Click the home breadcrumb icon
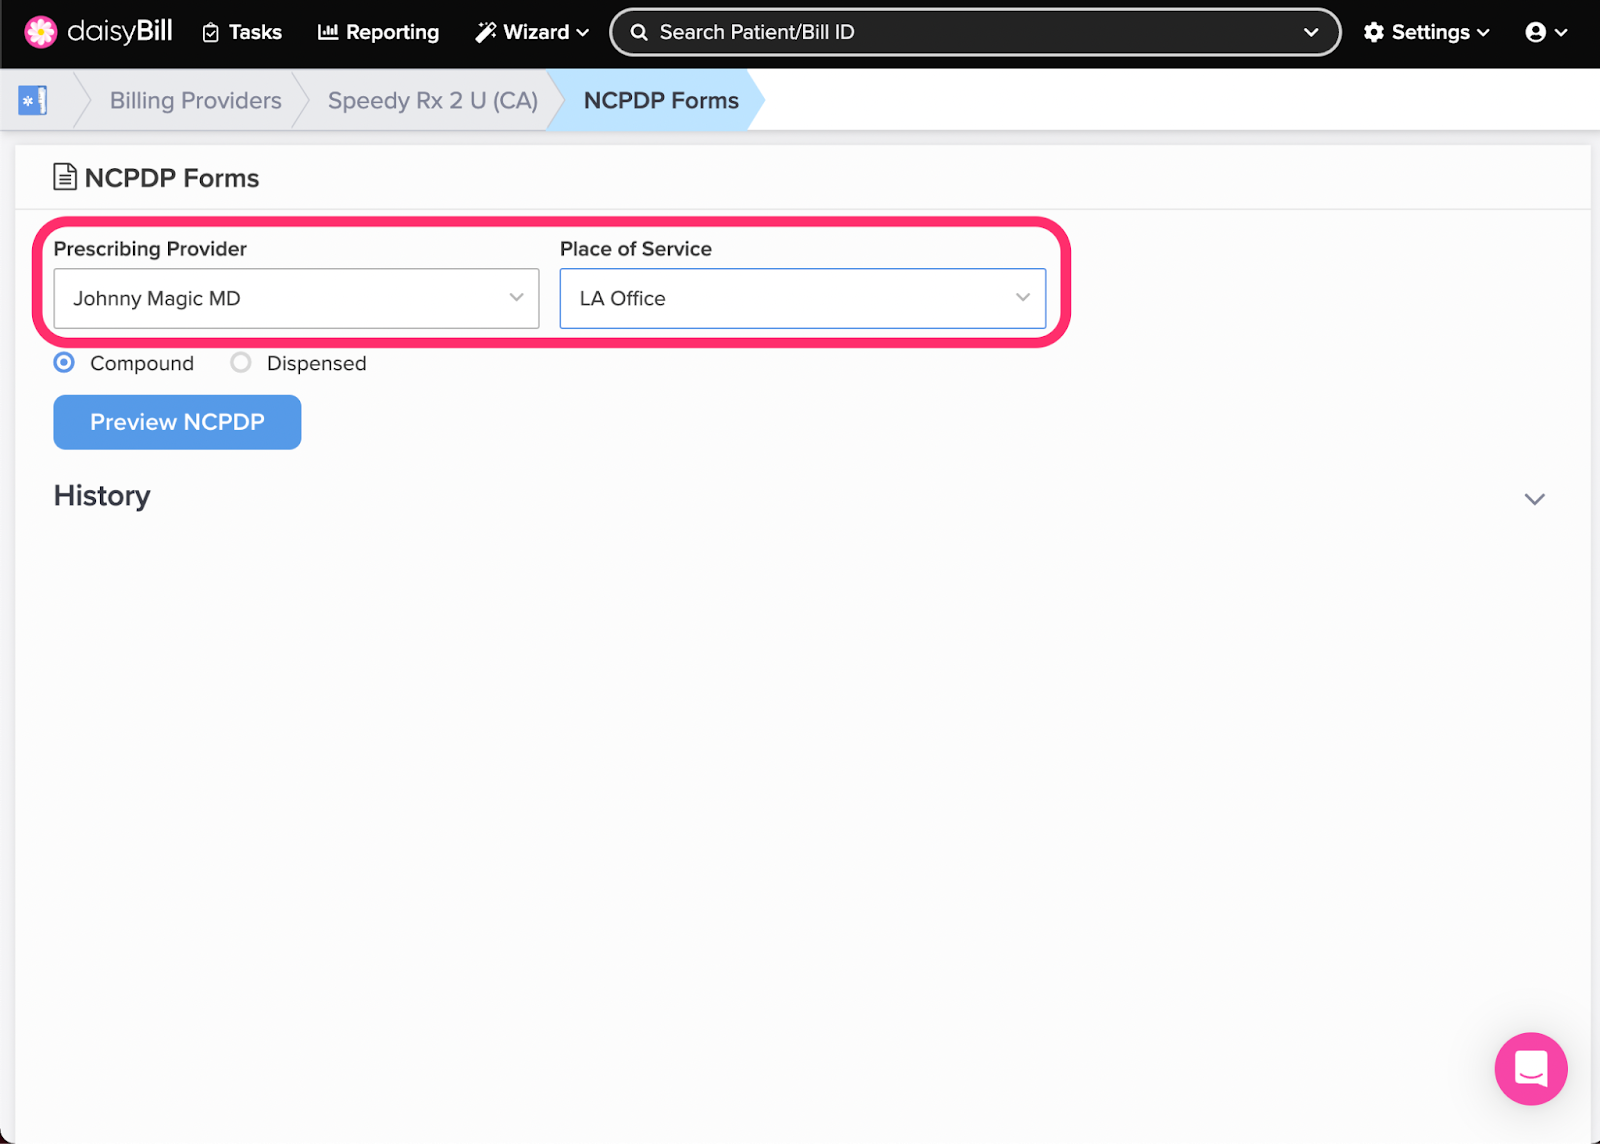This screenshot has width=1600, height=1144. [x=33, y=100]
